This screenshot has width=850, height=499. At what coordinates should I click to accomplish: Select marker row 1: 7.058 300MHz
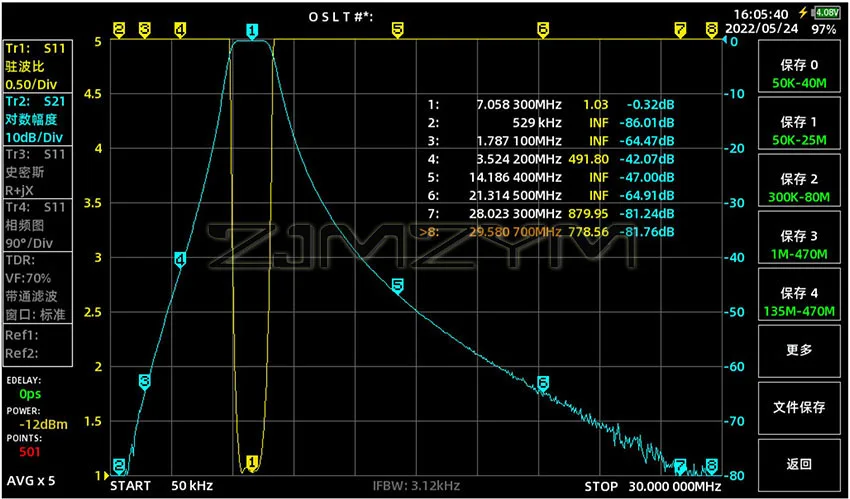coord(551,105)
